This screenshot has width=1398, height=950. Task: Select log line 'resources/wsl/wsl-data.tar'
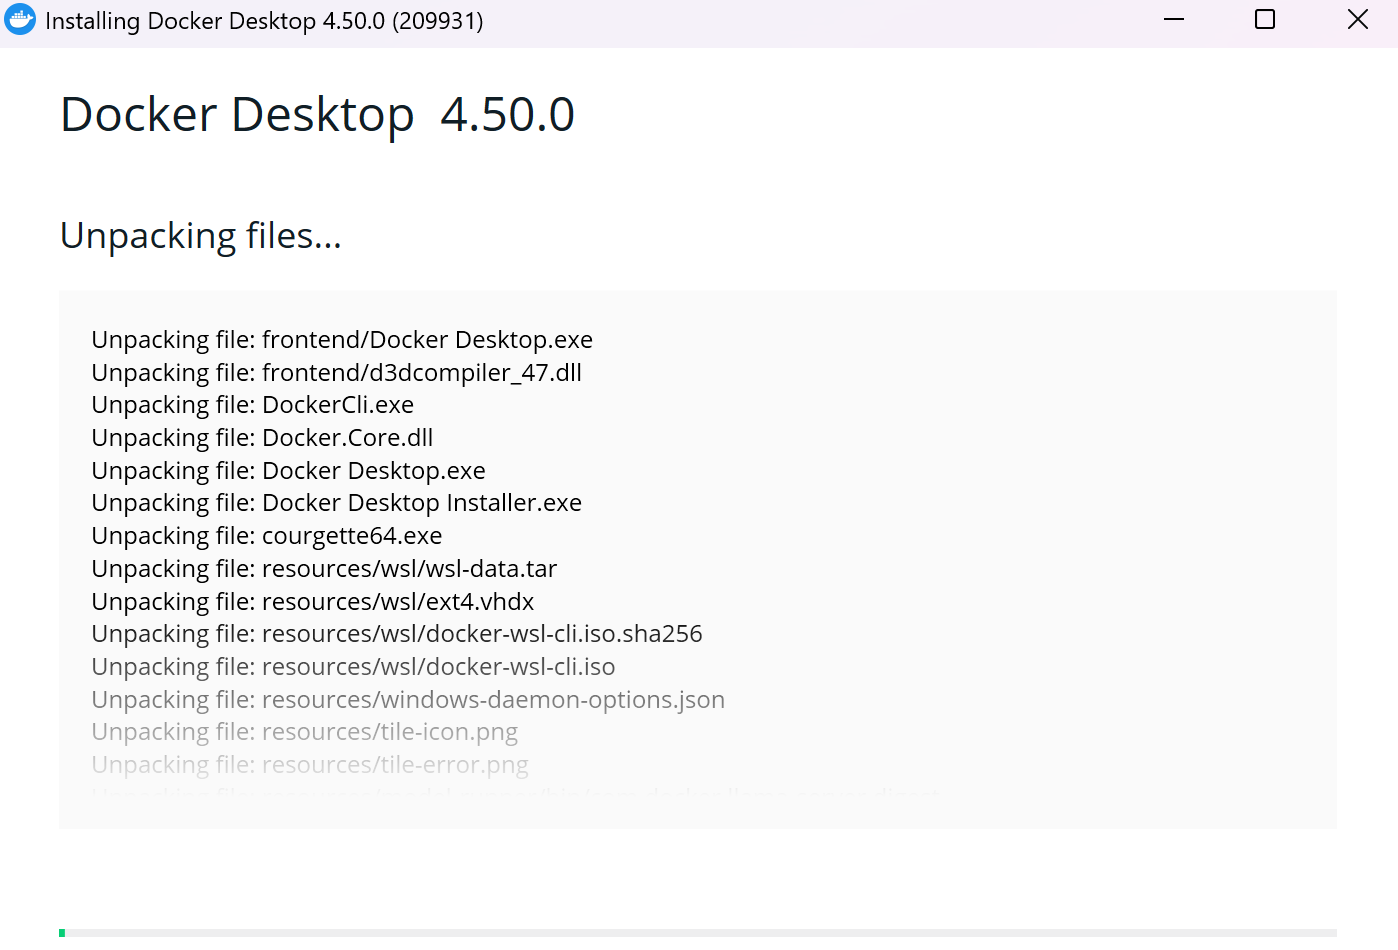point(324,569)
